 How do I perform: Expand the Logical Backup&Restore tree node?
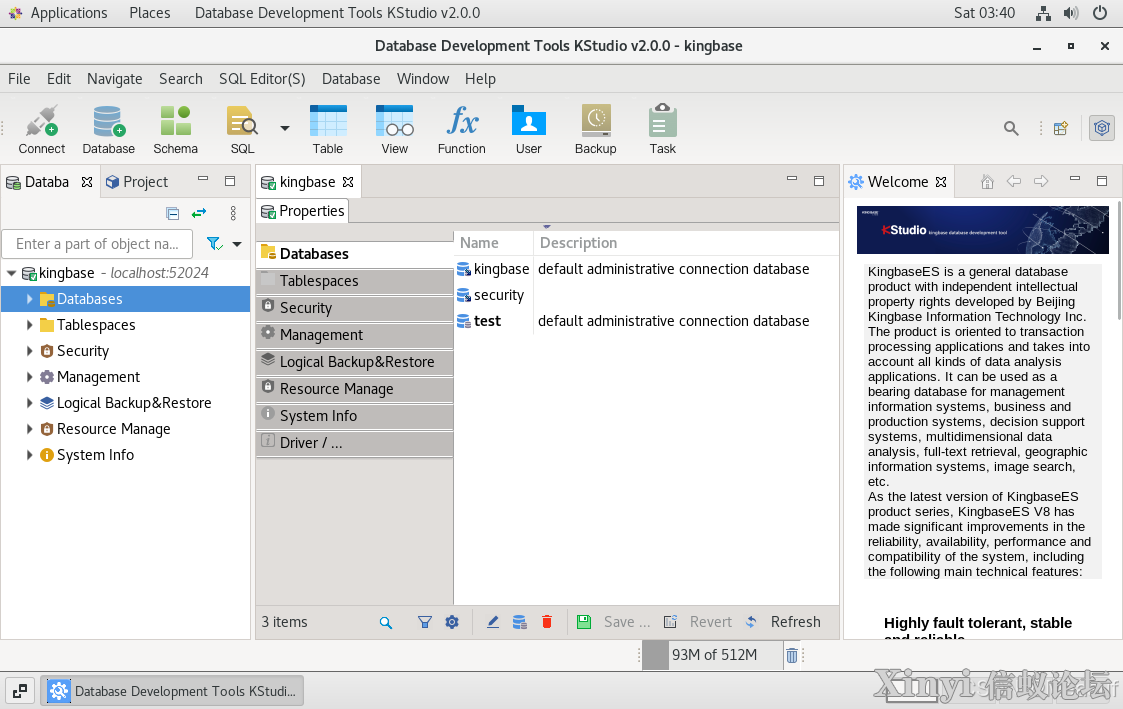(x=29, y=402)
